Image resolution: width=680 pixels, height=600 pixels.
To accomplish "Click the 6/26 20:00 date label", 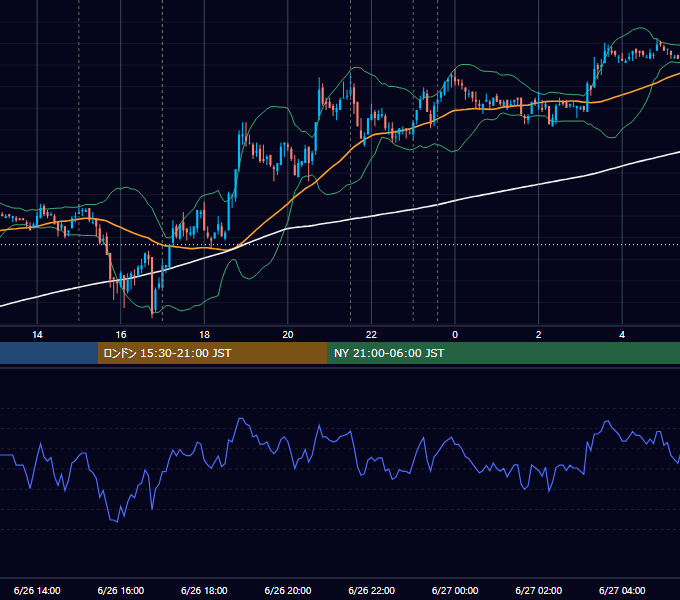I will tap(288, 590).
